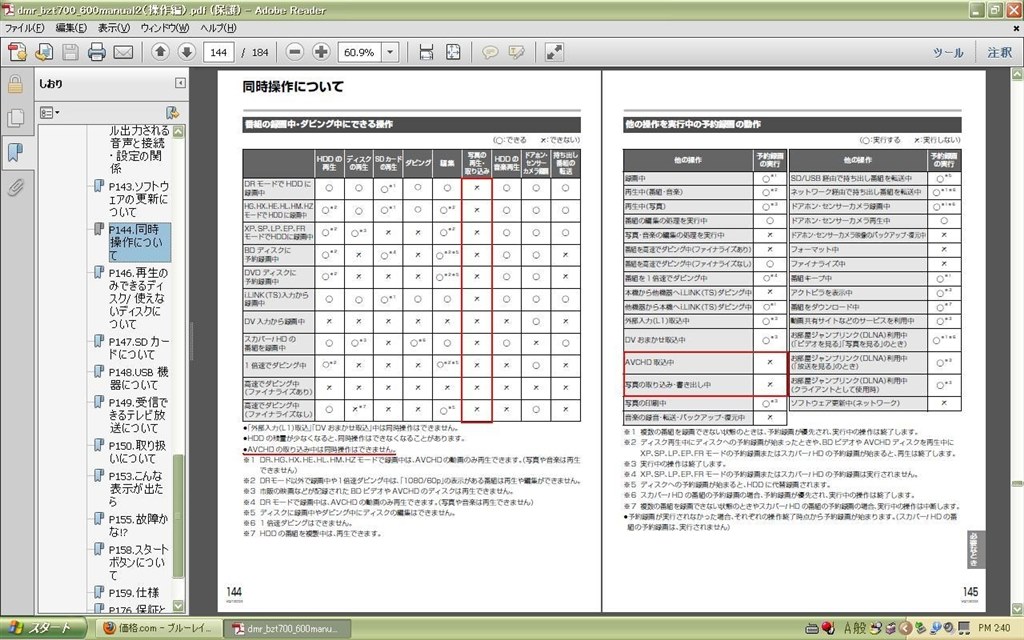
Task: Go to next page with the down arrow
Action: pos(186,52)
